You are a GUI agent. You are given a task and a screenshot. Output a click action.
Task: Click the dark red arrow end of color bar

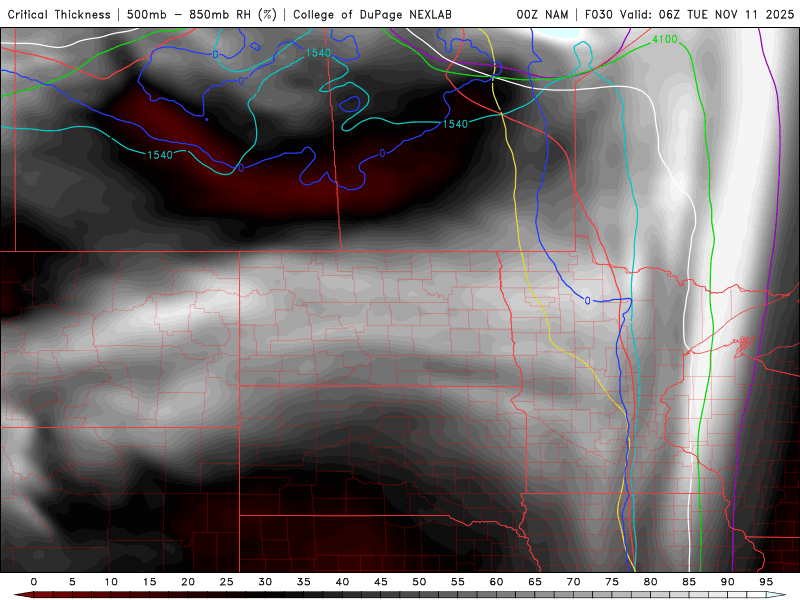(x=23, y=595)
